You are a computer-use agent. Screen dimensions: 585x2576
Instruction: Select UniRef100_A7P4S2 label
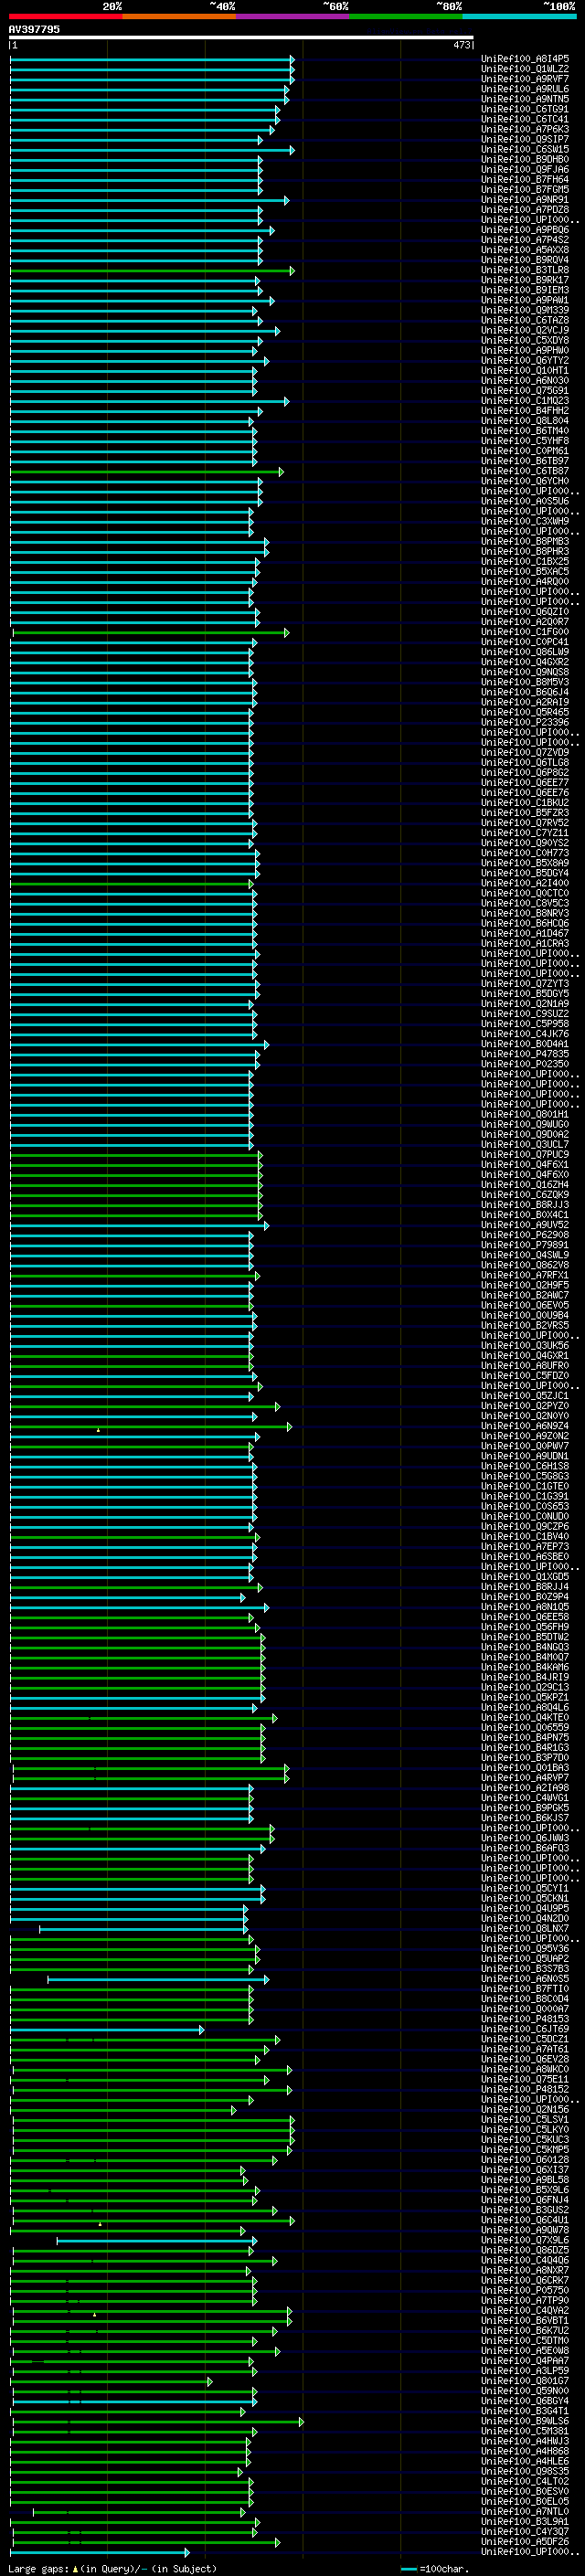[525, 240]
